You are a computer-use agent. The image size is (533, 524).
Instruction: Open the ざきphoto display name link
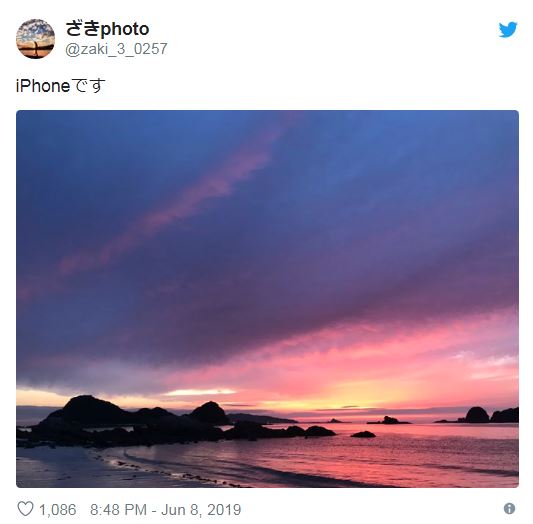pos(107,29)
